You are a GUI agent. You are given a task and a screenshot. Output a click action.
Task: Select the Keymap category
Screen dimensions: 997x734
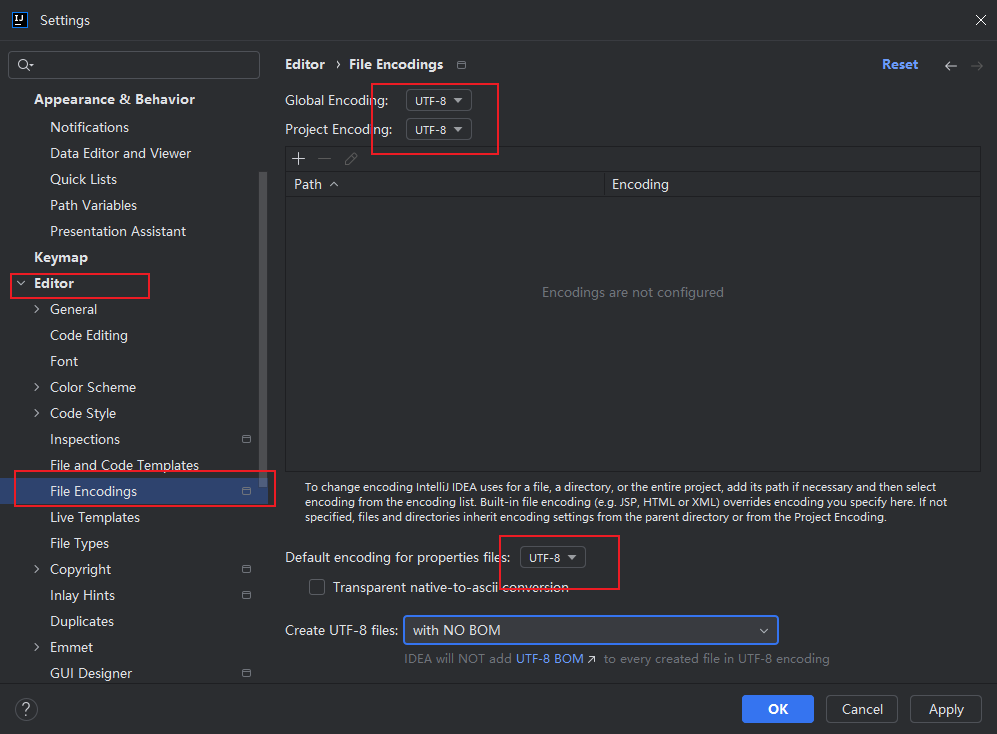coord(61,258)
